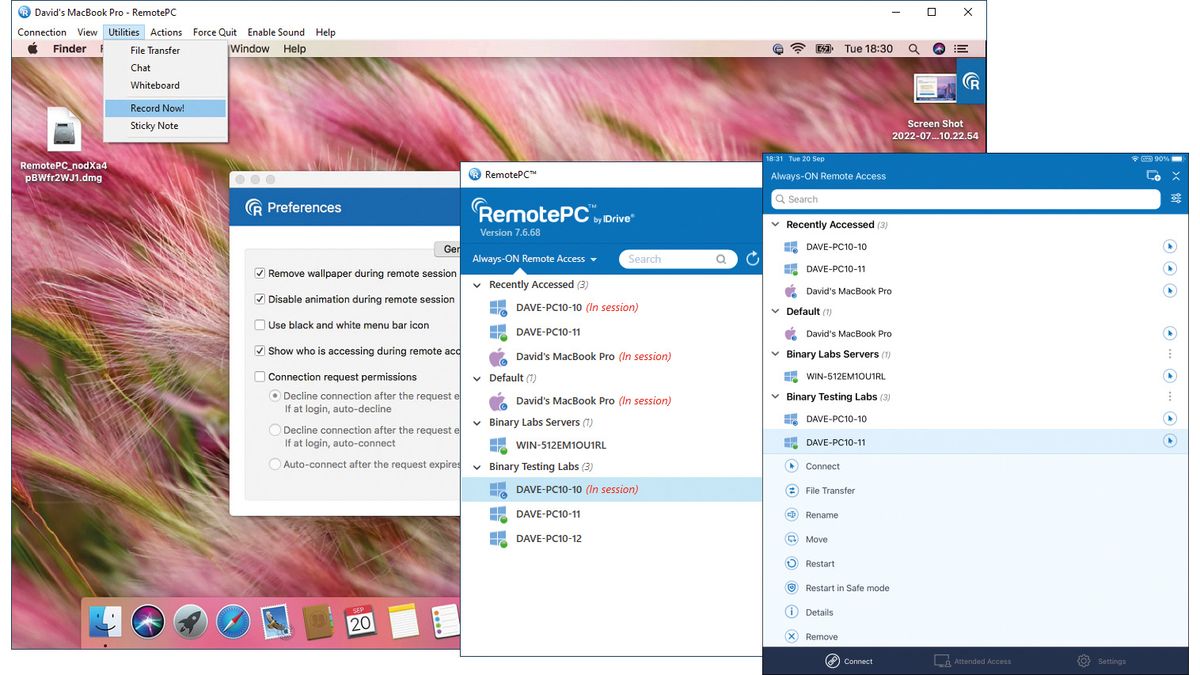Click the add-computer icon in the blue header
Screen dimensions: 1200x675
point(1152,175)
